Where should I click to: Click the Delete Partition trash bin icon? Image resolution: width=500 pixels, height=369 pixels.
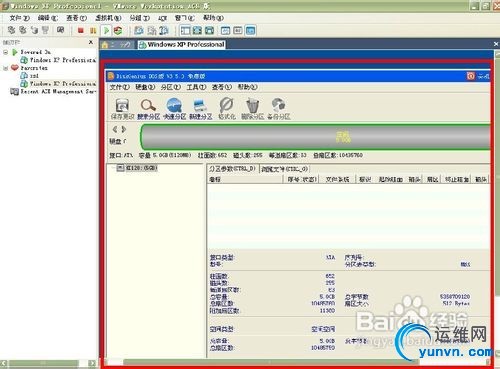click(x=253, y=105)
